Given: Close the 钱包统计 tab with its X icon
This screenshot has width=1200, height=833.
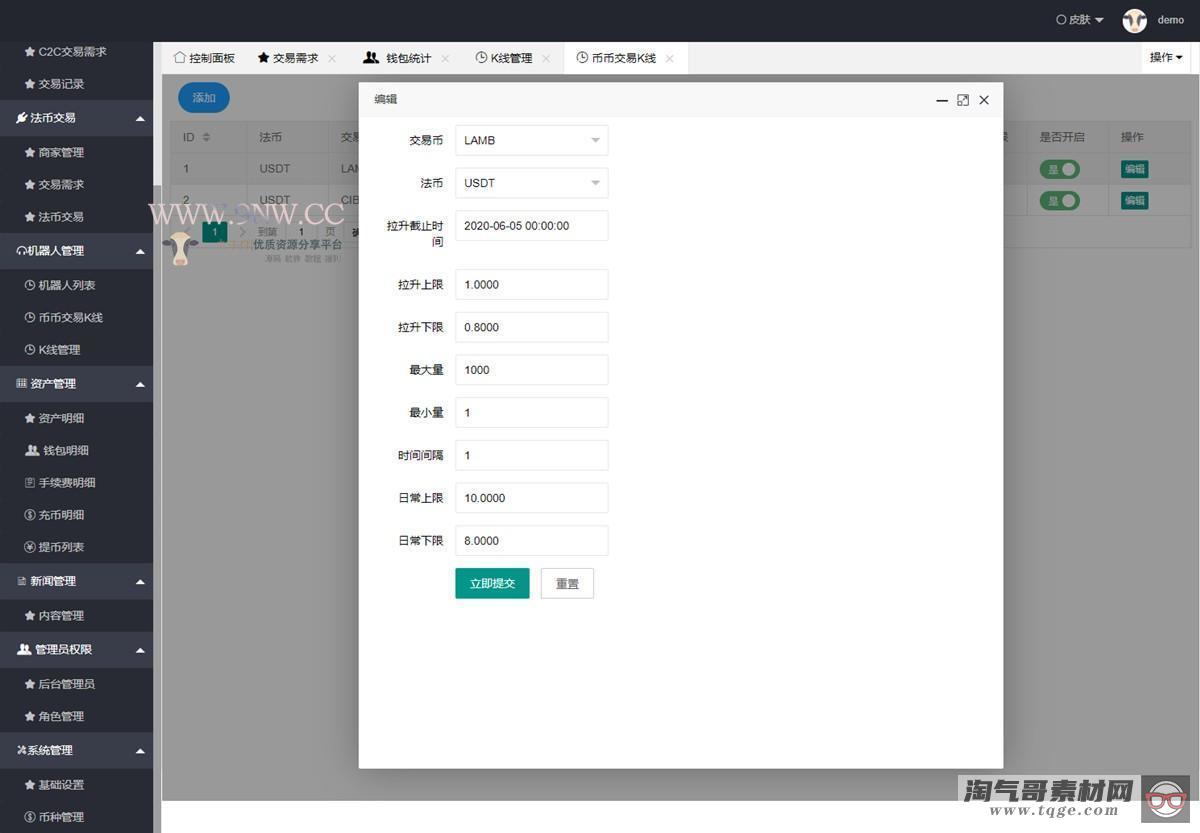Looking at the screenshot, I should click(445, 58).
